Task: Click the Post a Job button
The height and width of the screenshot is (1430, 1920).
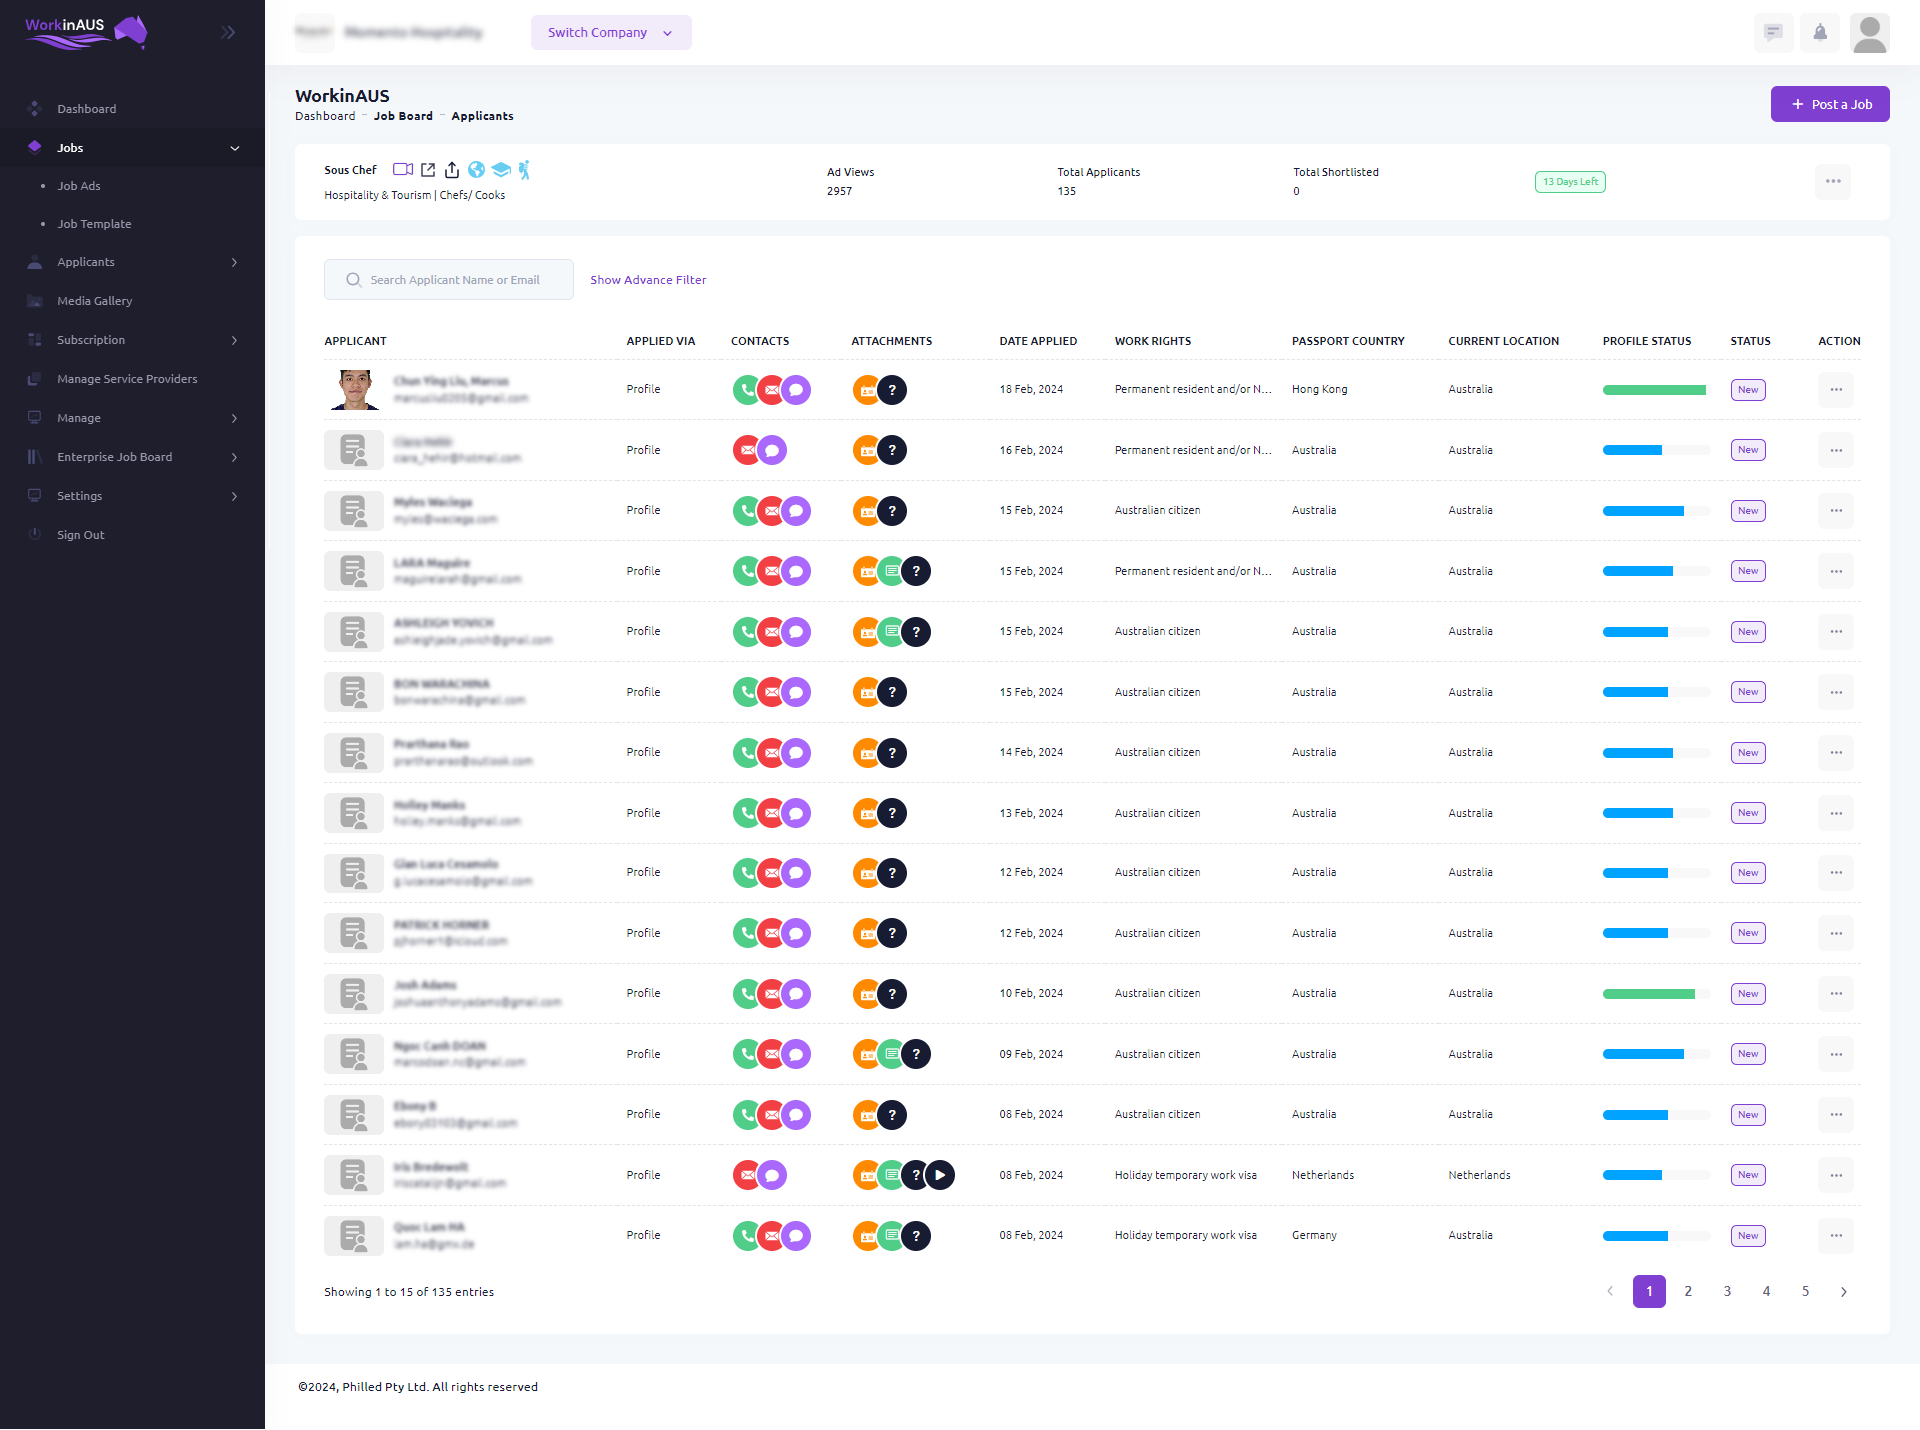Action: tap(1830, 104)
